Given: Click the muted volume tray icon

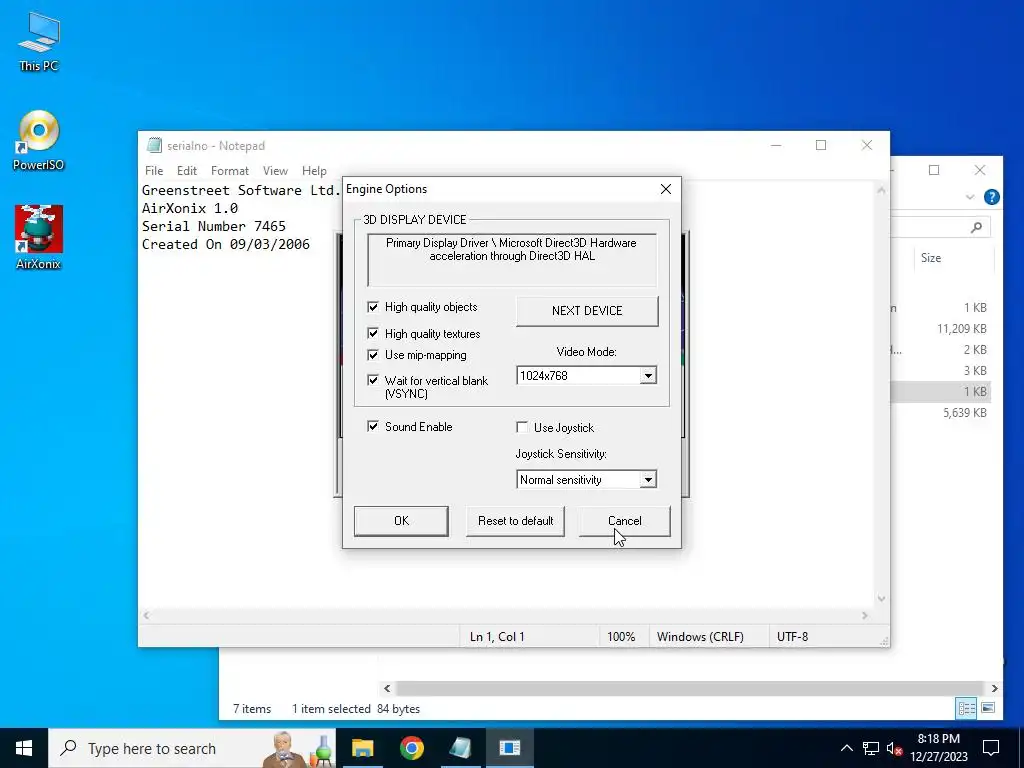Looking at the screenshot, I should click(x=894, y=749).
